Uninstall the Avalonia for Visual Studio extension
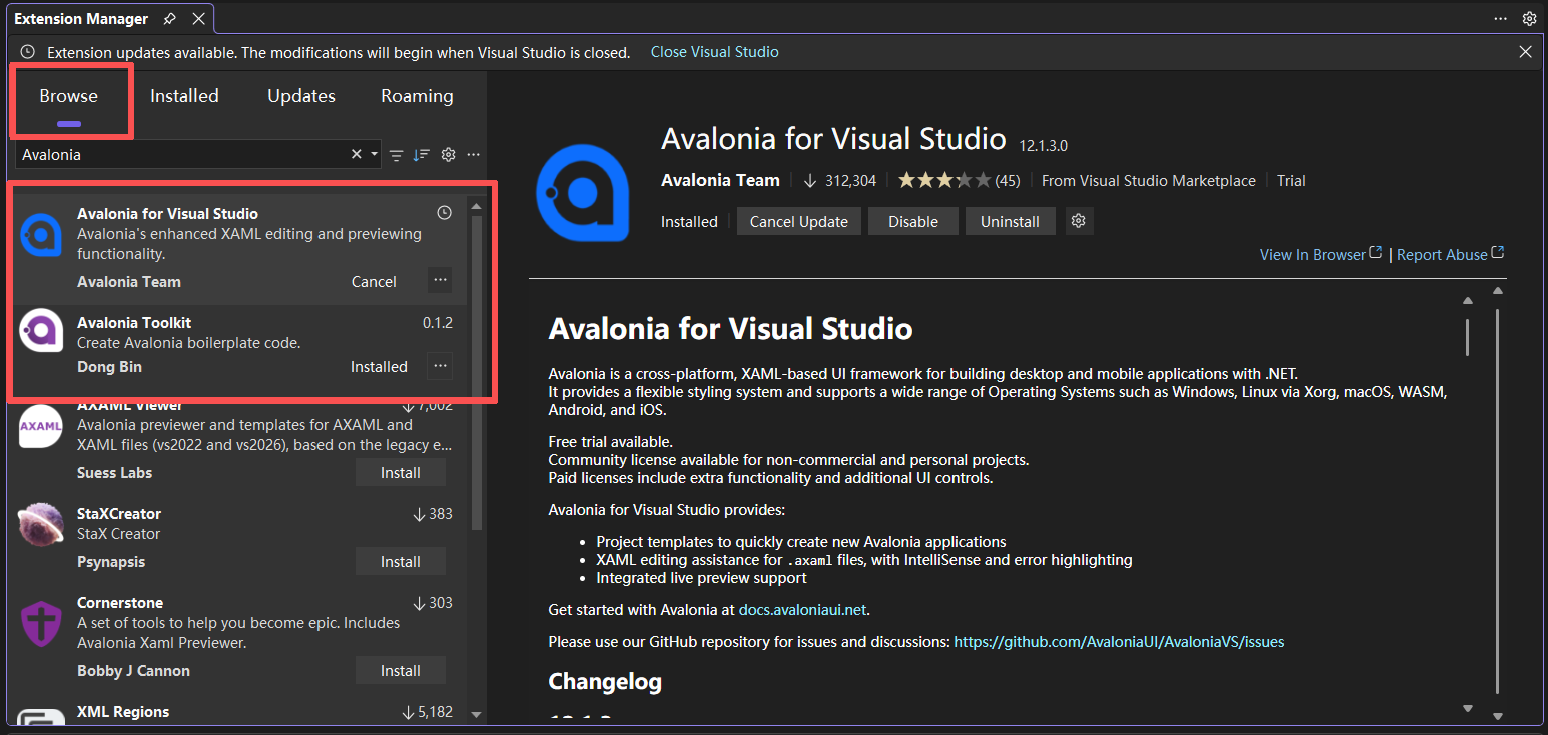The image size is (1548, 735). tap(1010, 222)
